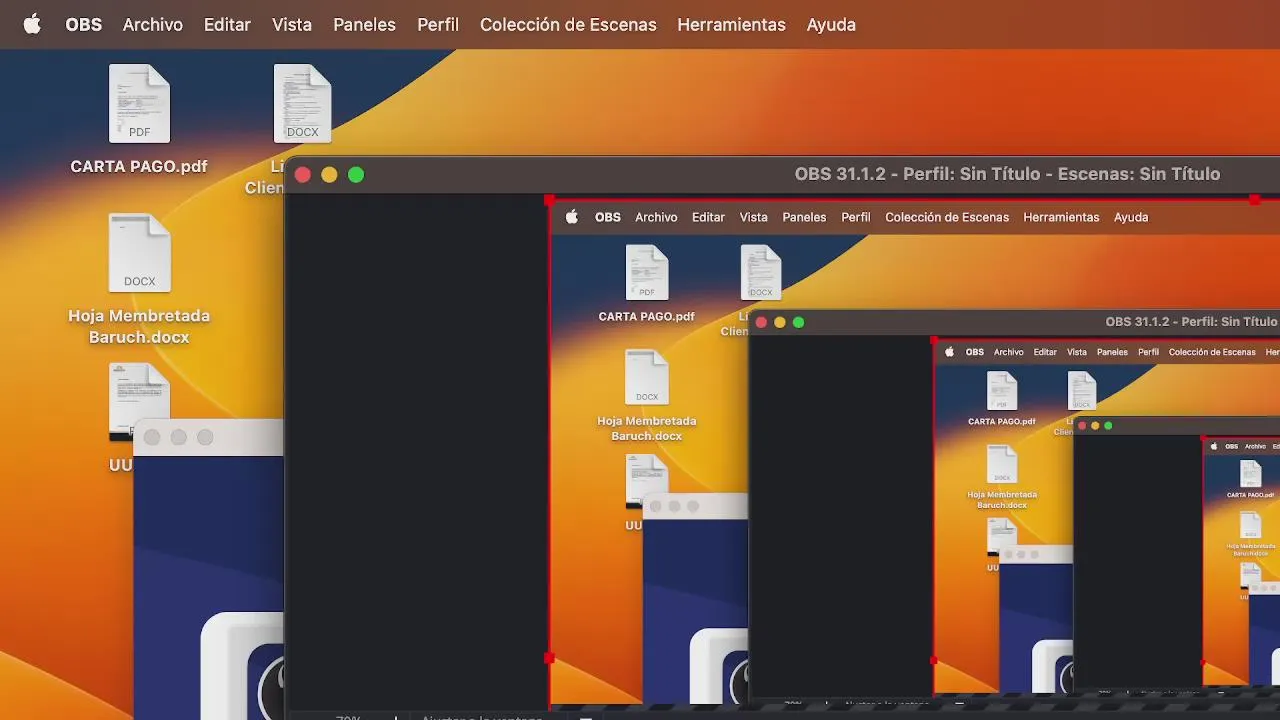
Task: Open the OBS menu in top menu bar
Action: (84, 25)
